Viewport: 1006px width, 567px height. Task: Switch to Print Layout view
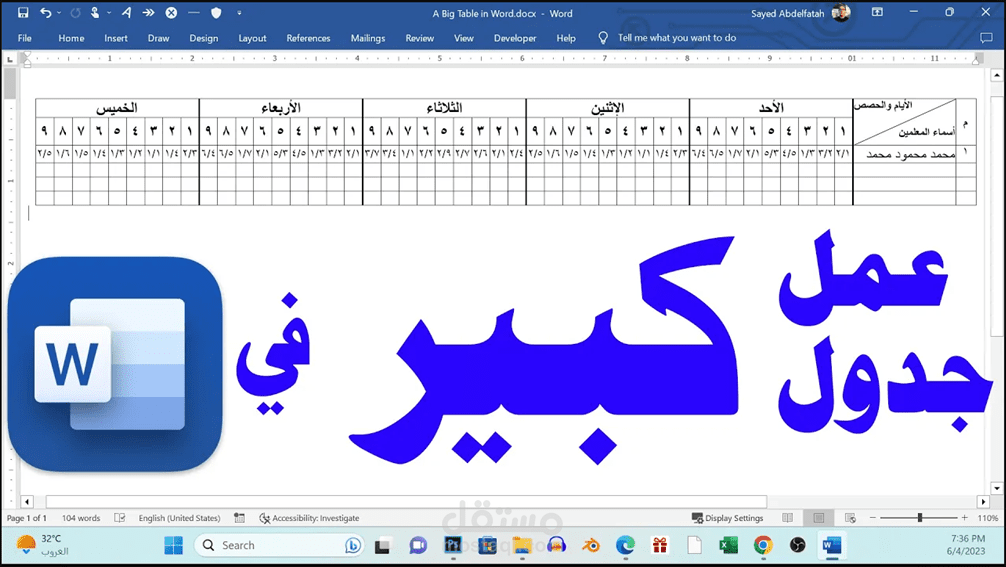point(819,518)
